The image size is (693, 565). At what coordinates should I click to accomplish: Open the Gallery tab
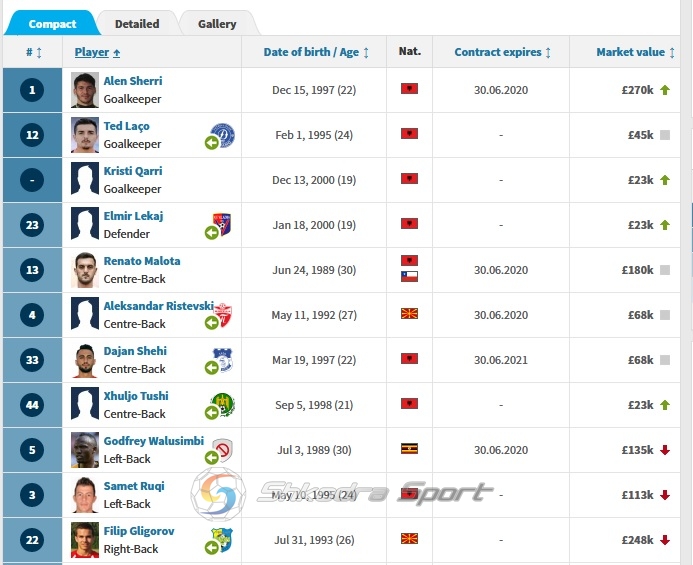click(x=217, y=24)
